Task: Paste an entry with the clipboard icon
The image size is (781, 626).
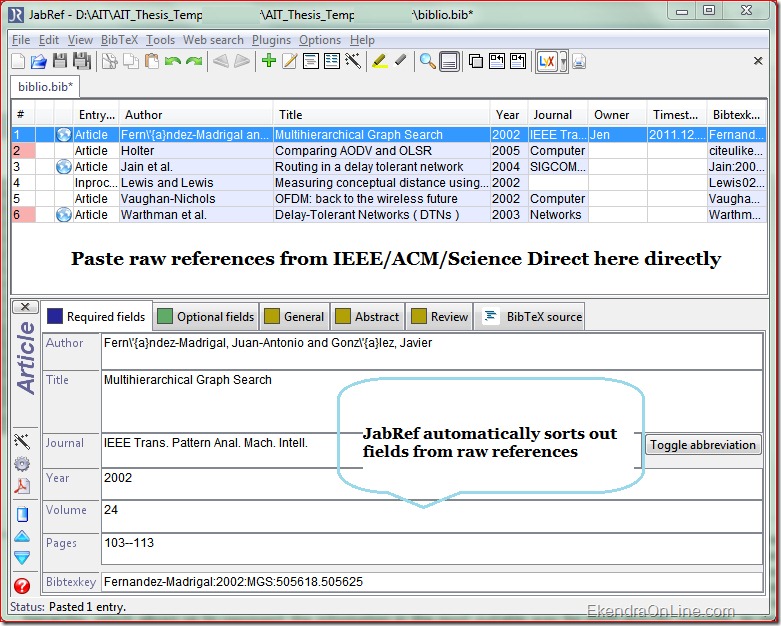Action: tap(152, 61)
